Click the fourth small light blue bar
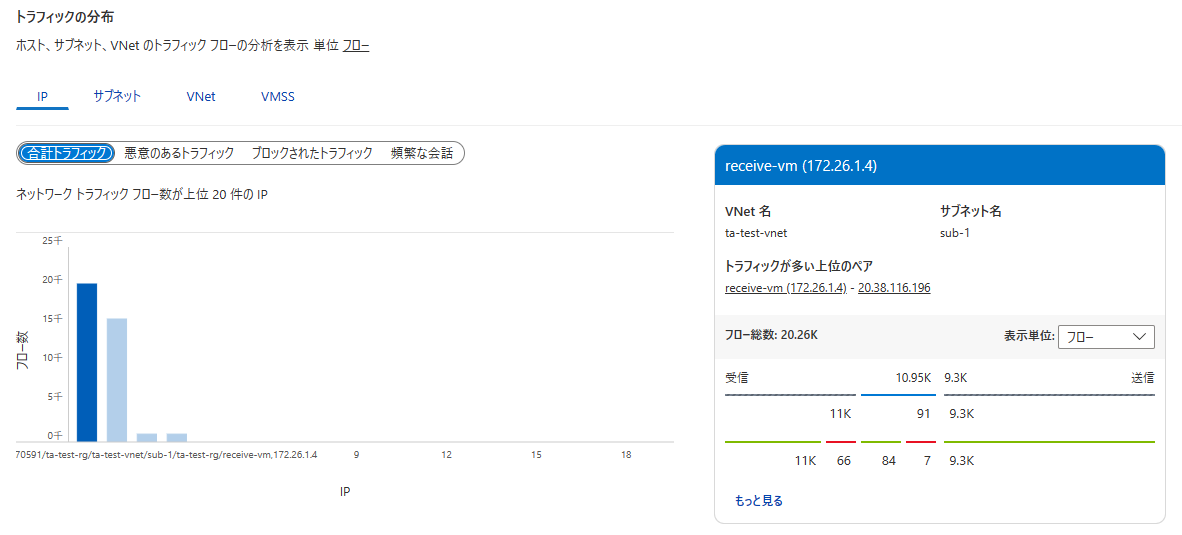 point(176,437)
